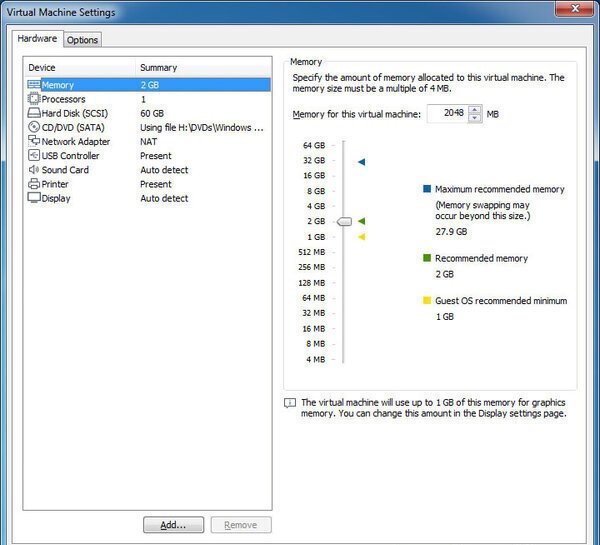Image resolution: width=600 pixels, height=545 pixels.
Task: Select the Network Adapter row label
Action: [76, 142]
